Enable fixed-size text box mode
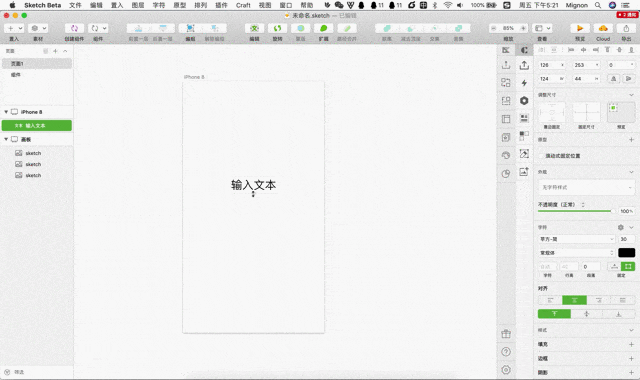This screenshot has width=640, height=380. pyautogui.click(x=628, y=267)
